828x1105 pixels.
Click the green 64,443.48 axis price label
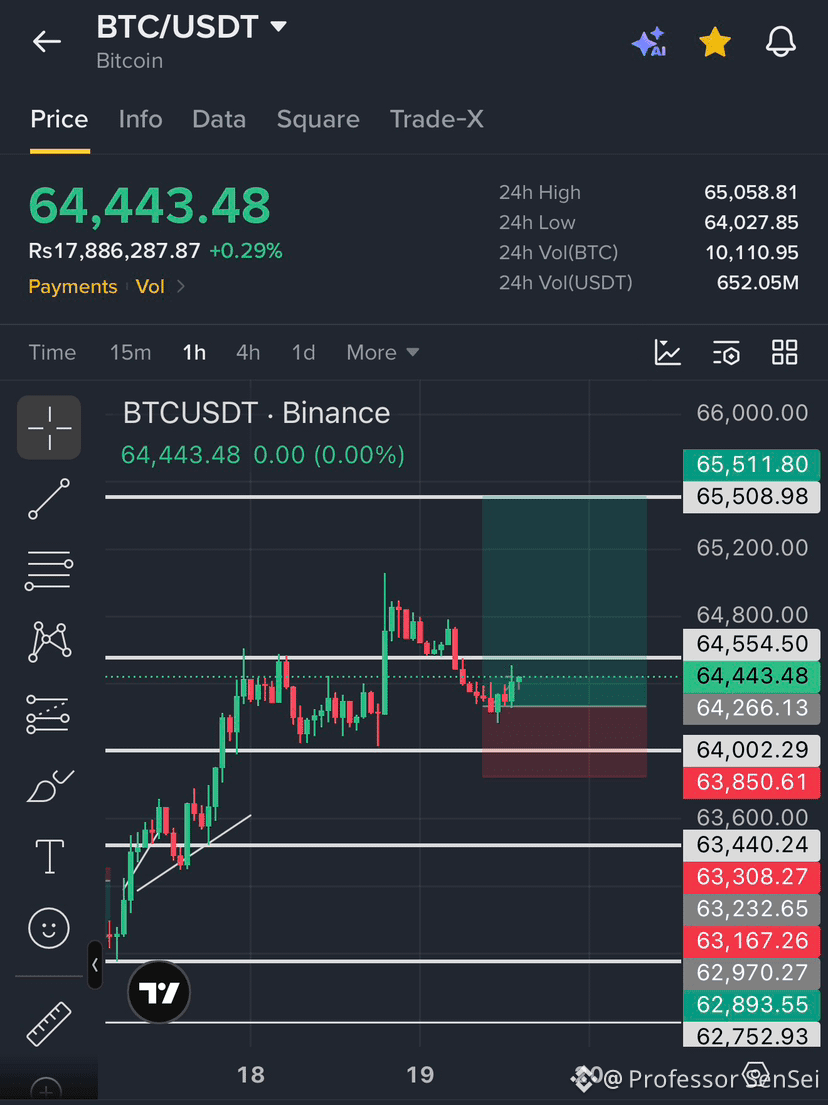click(752, 677)
